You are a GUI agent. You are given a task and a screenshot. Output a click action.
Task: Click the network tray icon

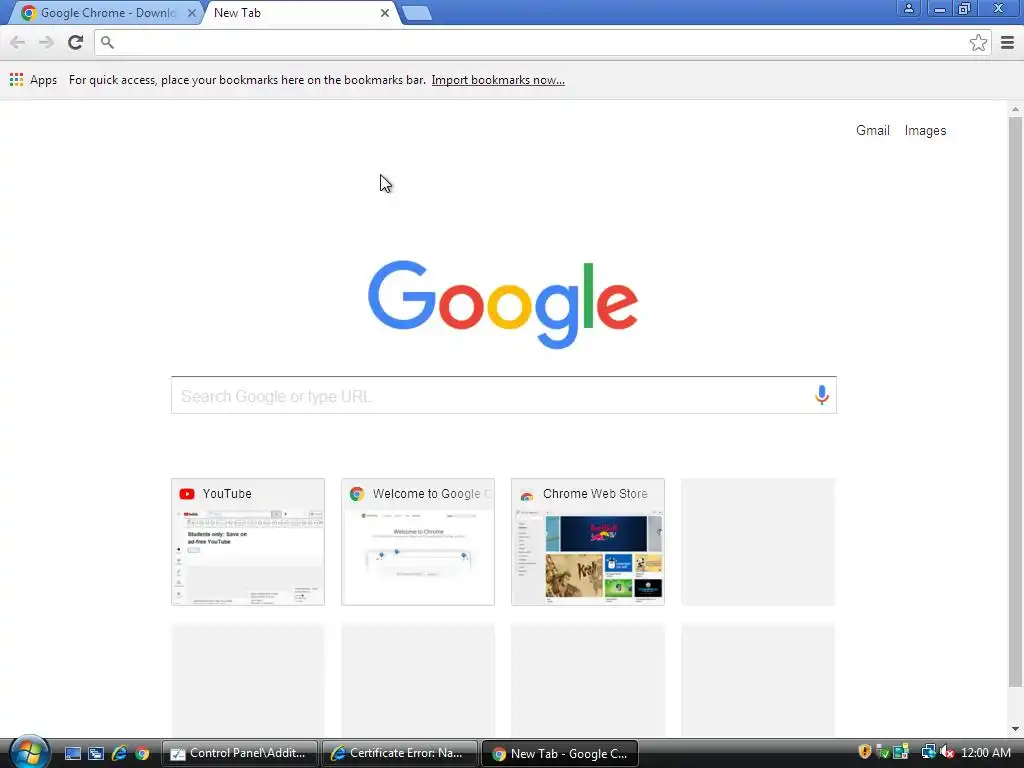click(928, 752)
